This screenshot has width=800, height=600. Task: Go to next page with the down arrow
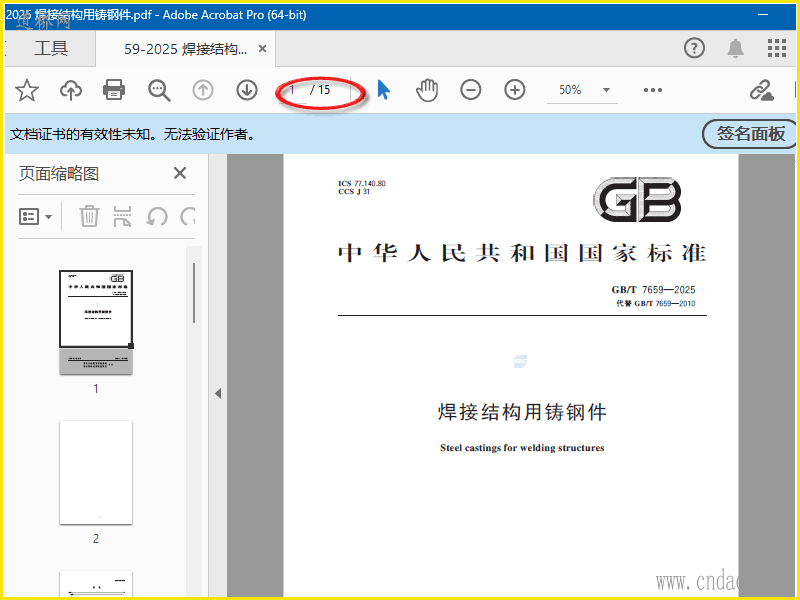[247, 90]
